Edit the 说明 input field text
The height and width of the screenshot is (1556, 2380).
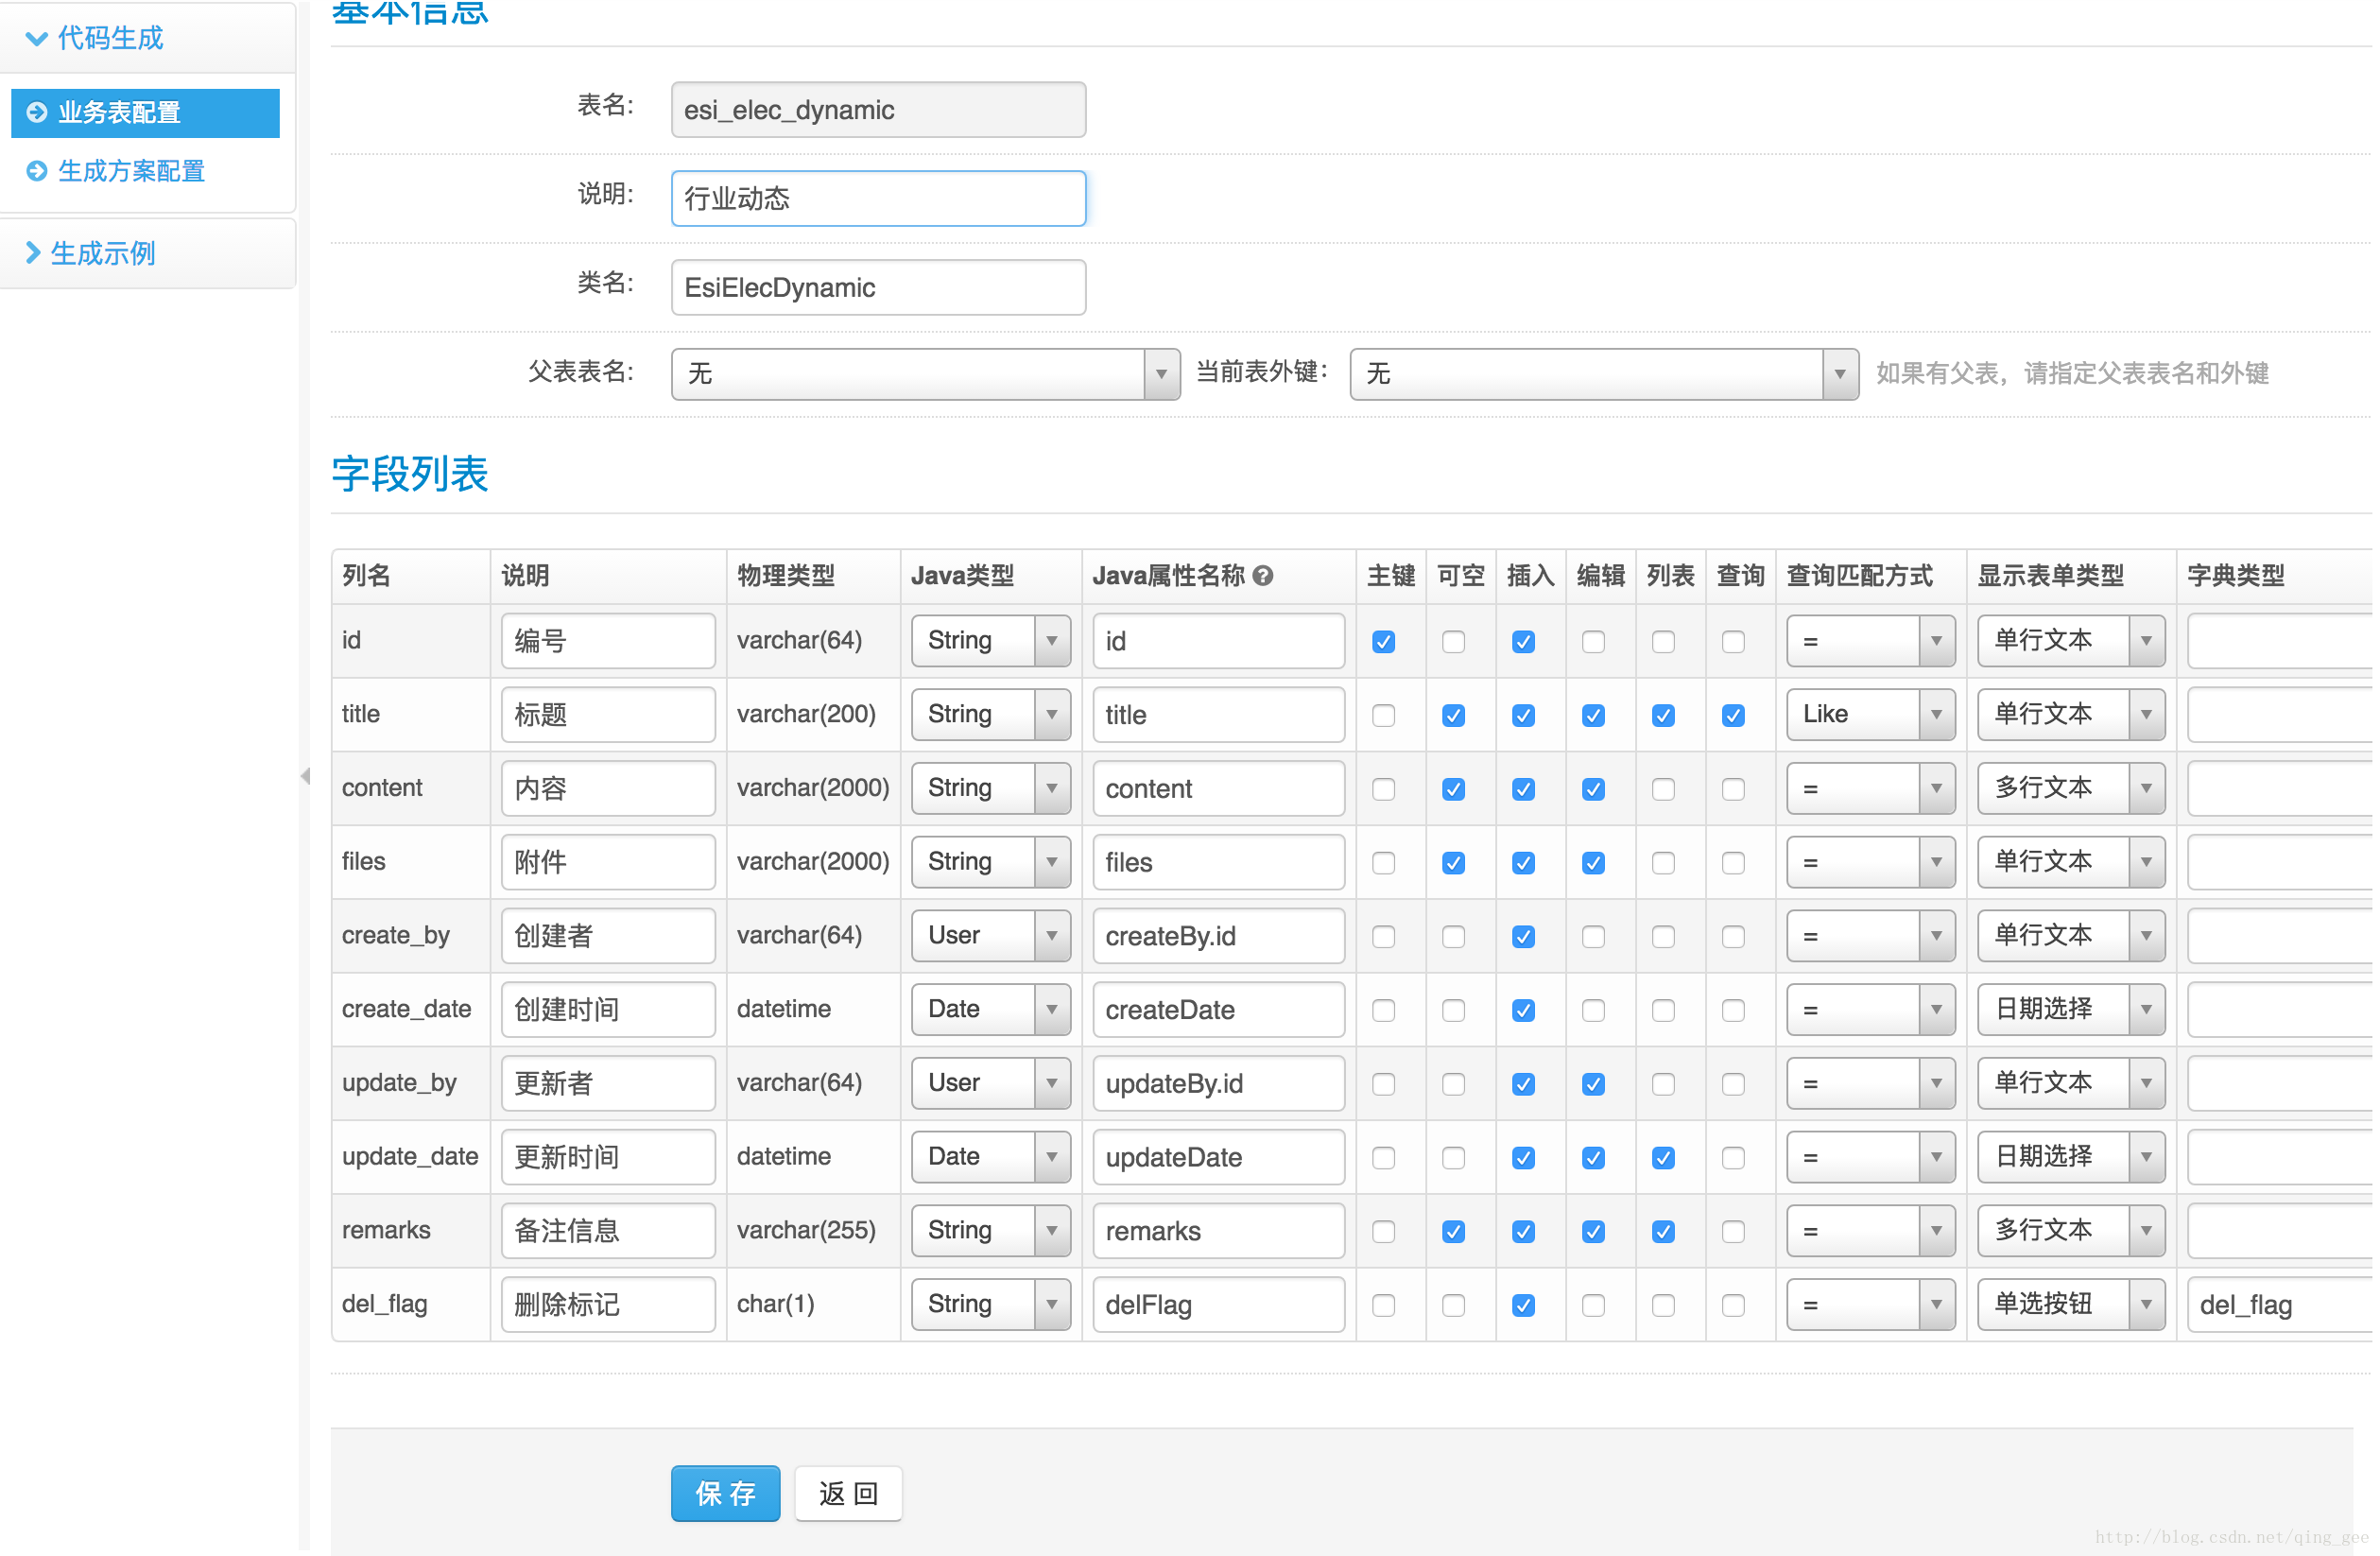coord(875,197)
